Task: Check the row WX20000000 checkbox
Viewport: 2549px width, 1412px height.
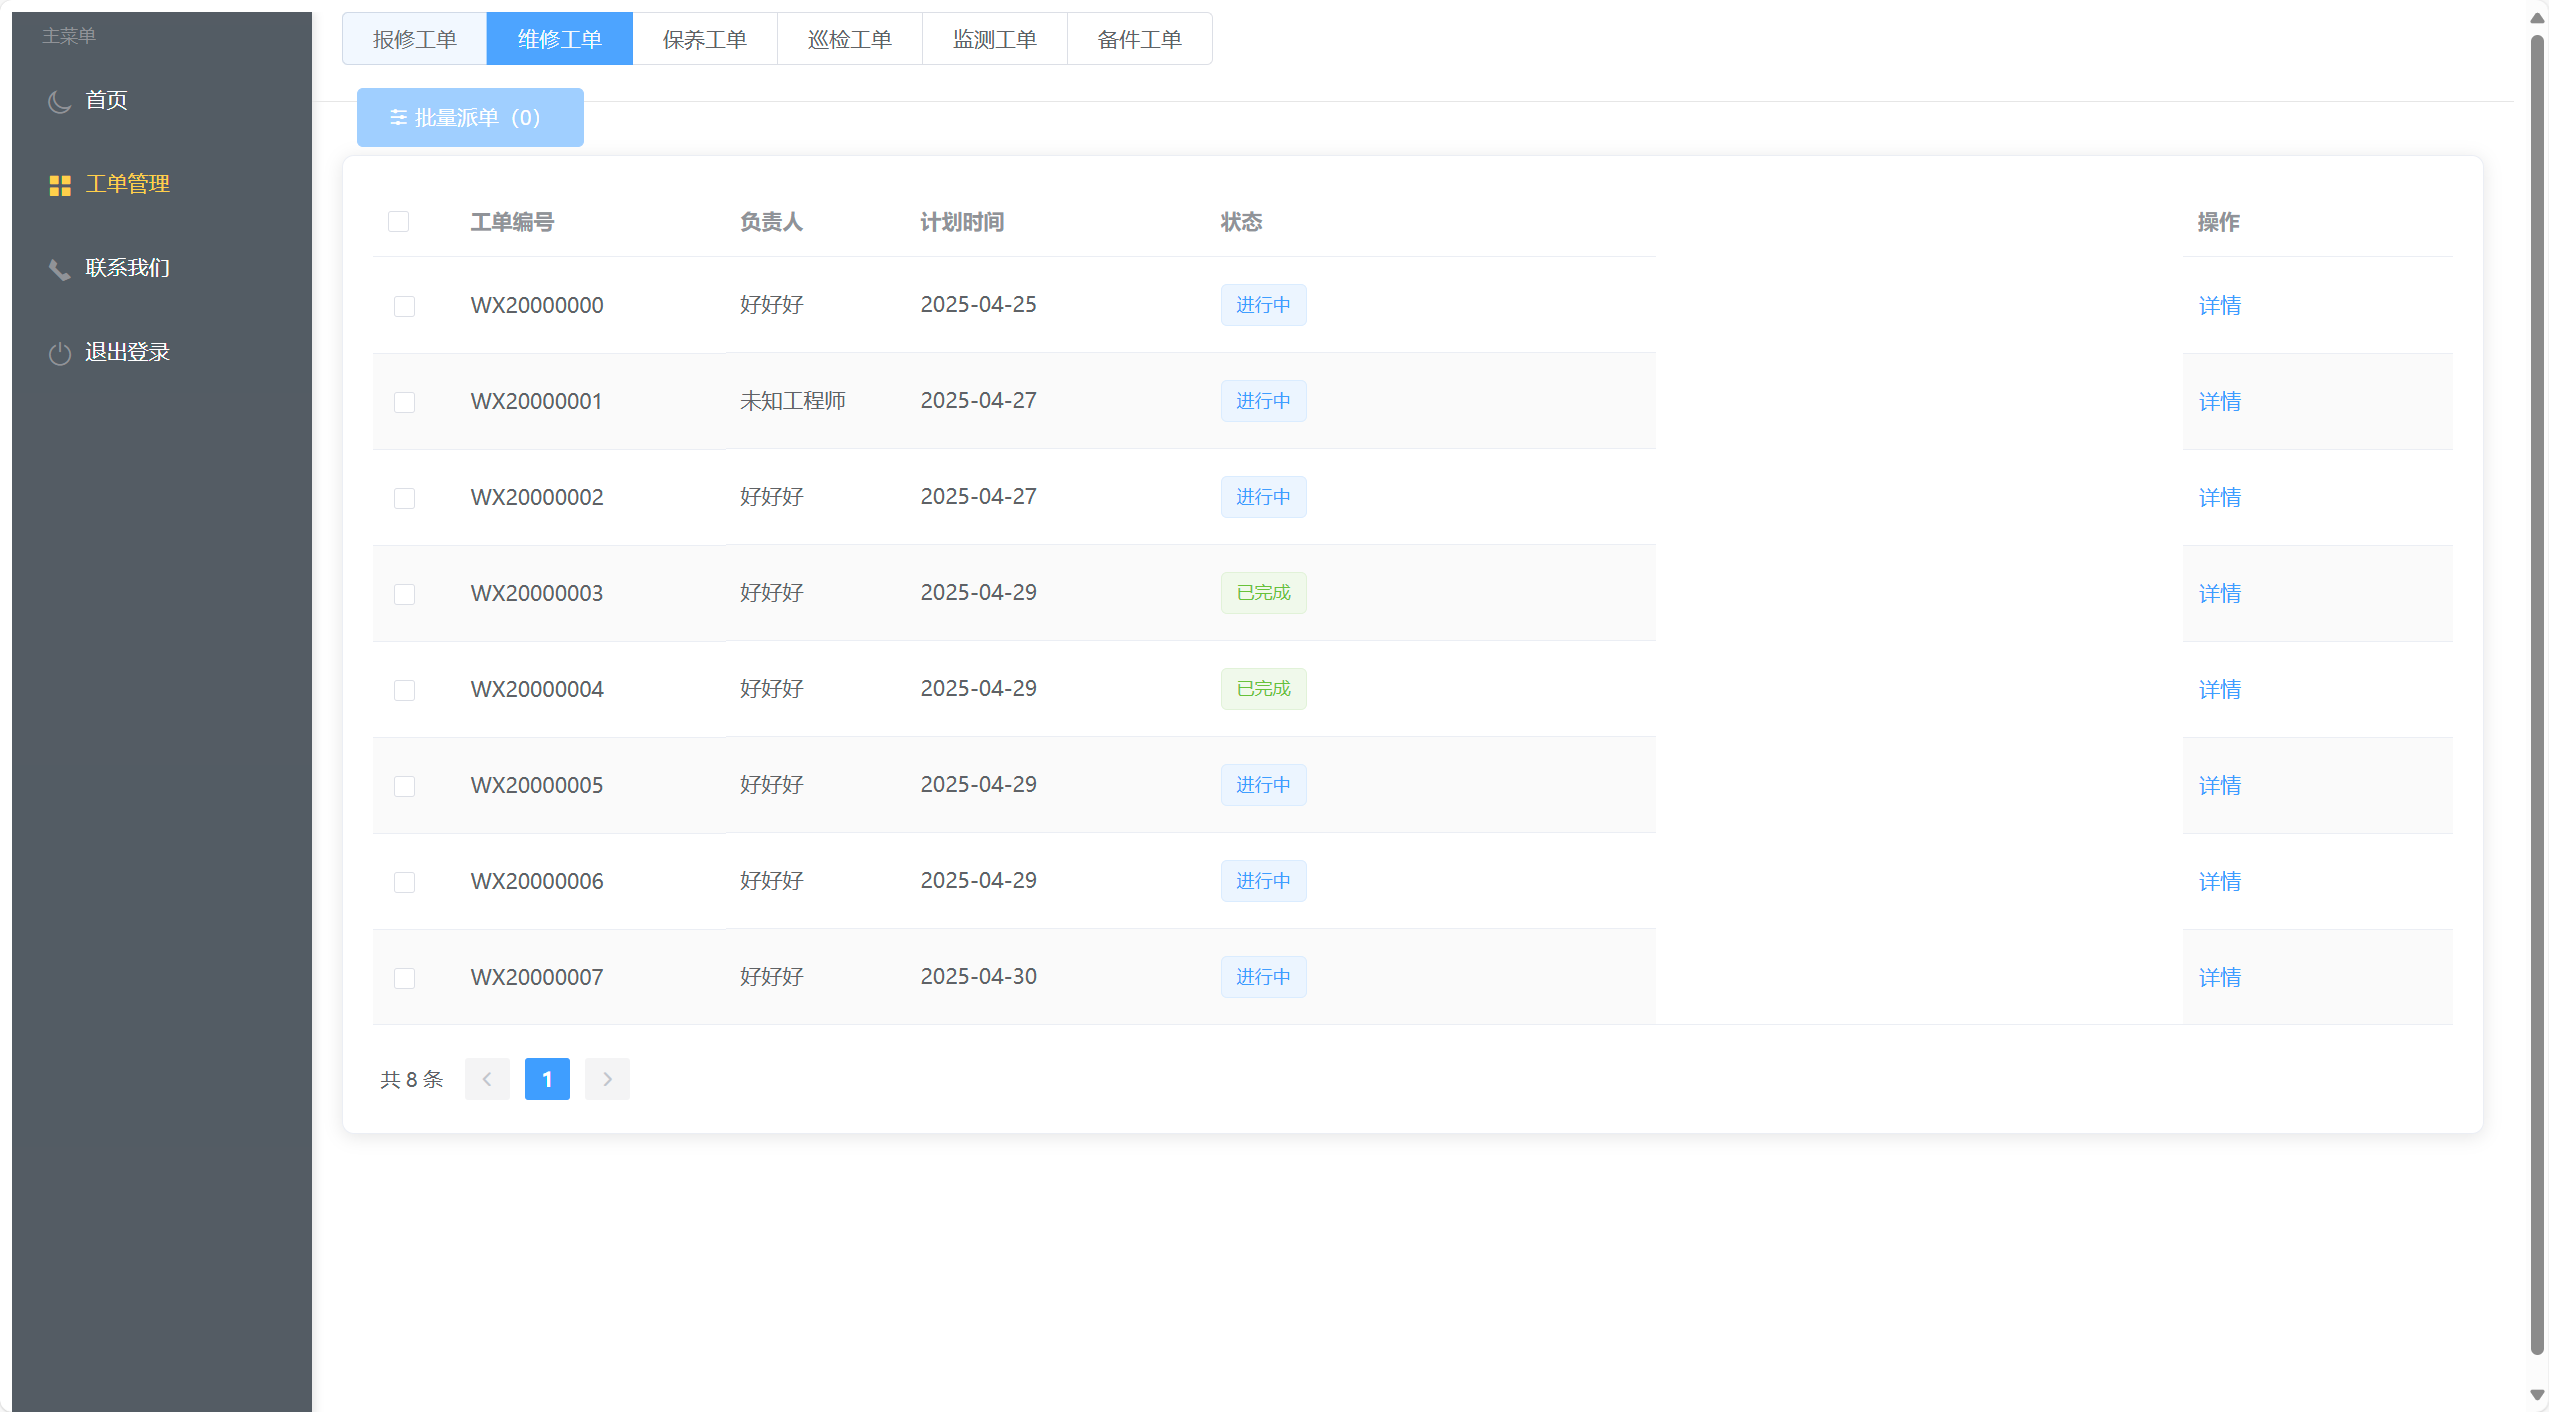Action: pyautogui.click(x=404, y=305)
